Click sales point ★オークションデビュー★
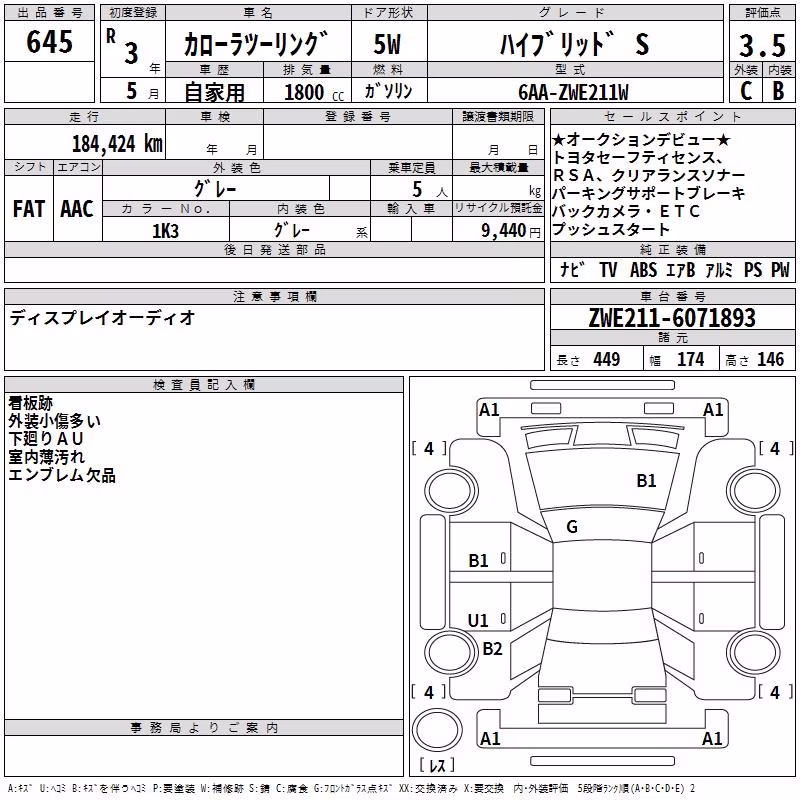This screenshot has width=800, height=800. point(641,139)
